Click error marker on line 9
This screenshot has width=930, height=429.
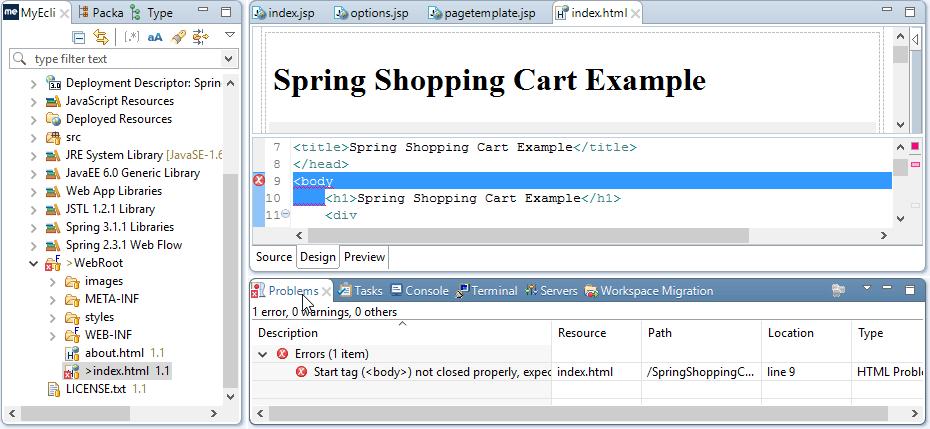pos(259,180)
